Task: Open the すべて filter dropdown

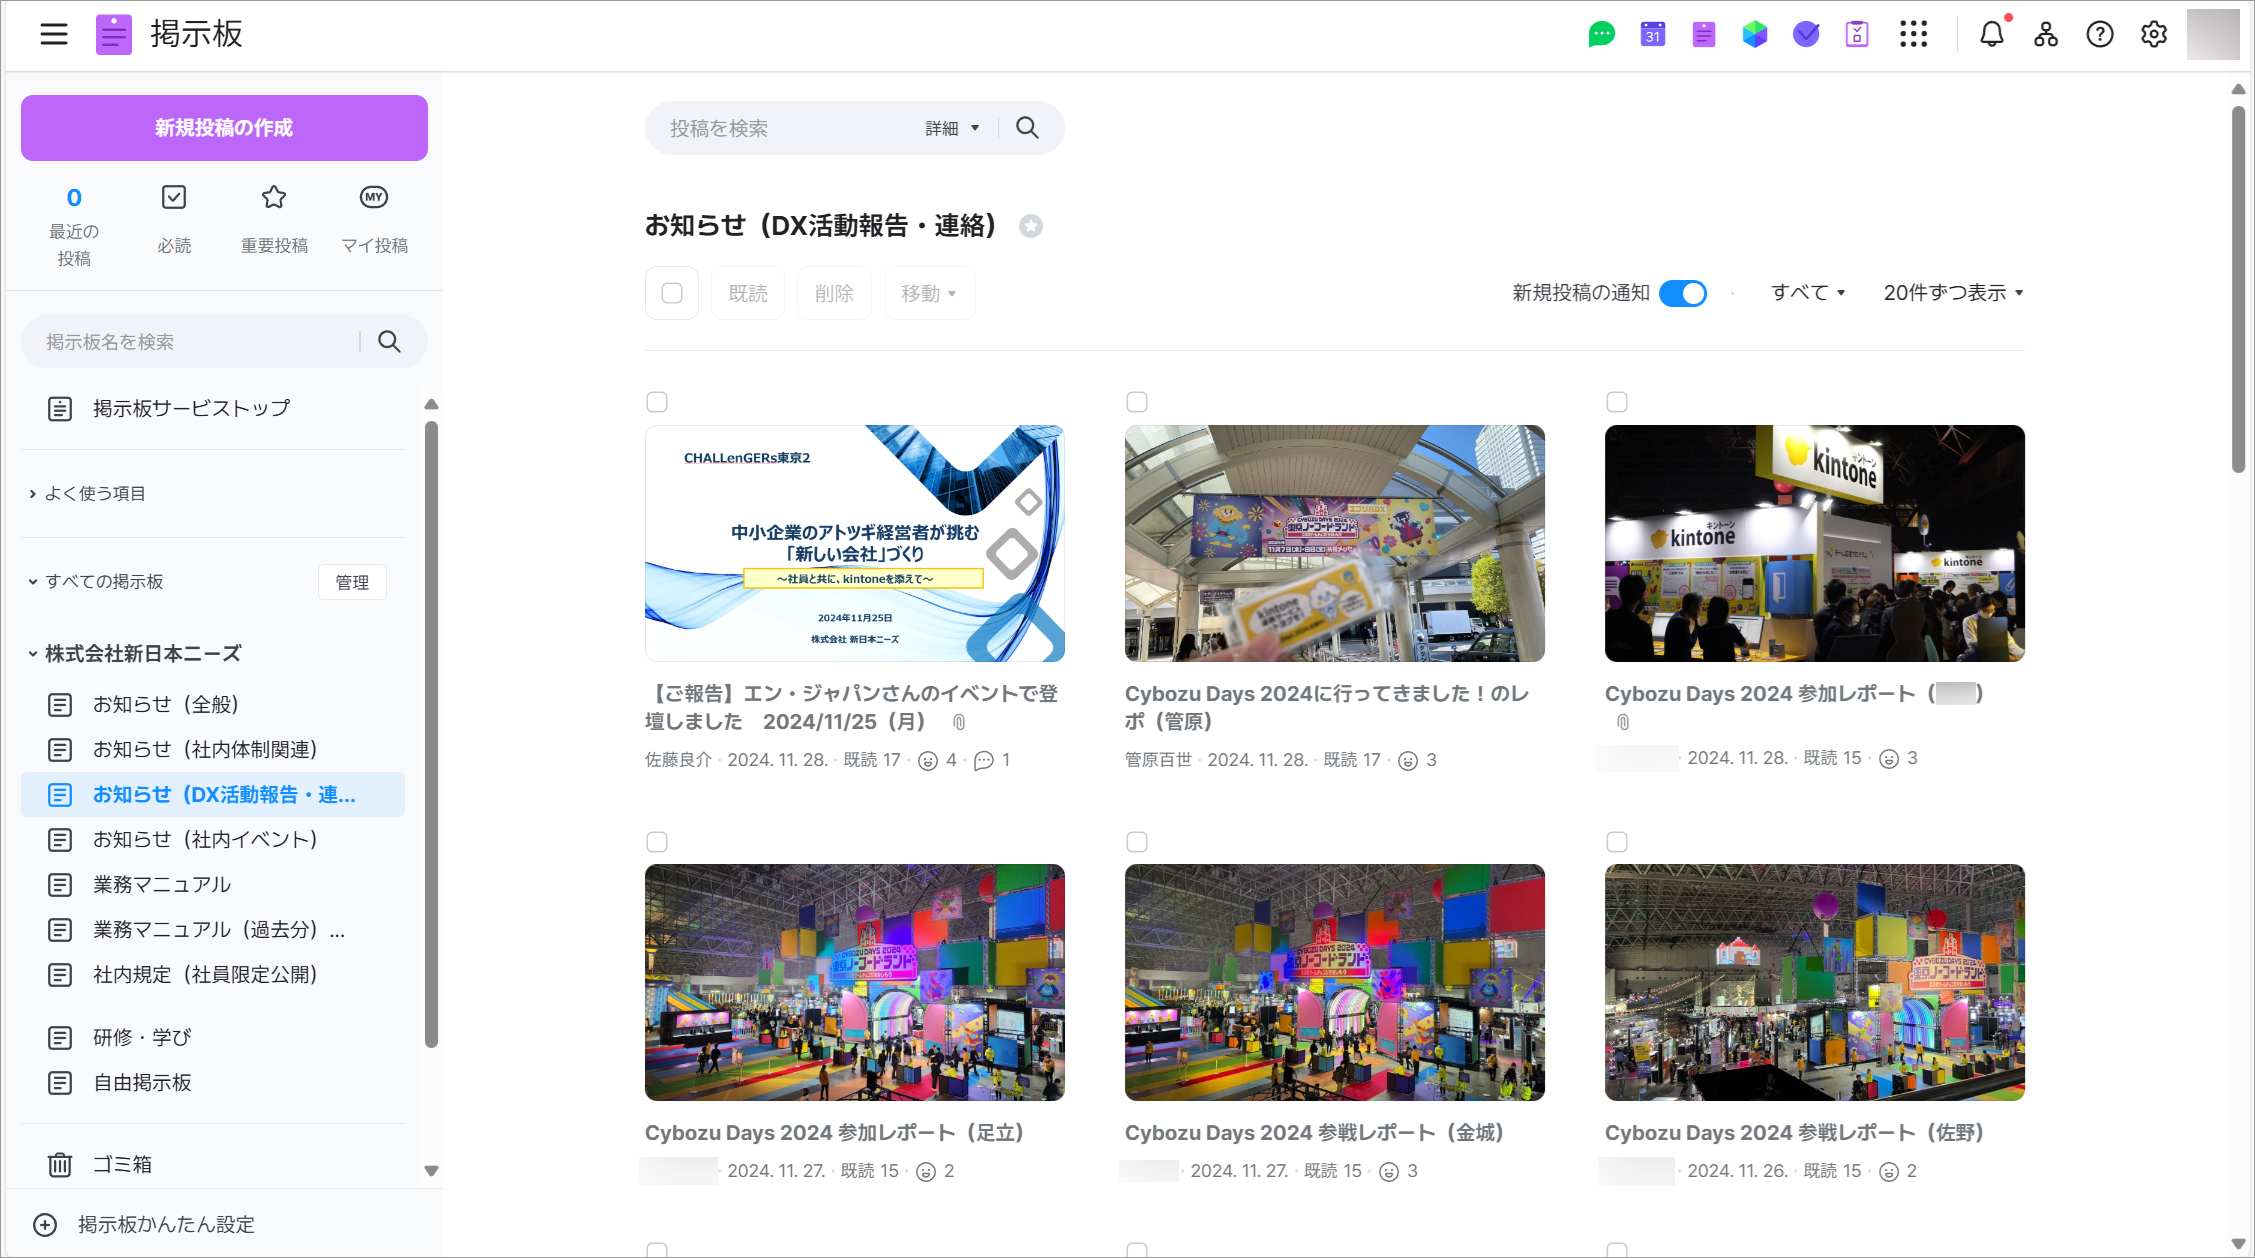Action: (1807, 293)
